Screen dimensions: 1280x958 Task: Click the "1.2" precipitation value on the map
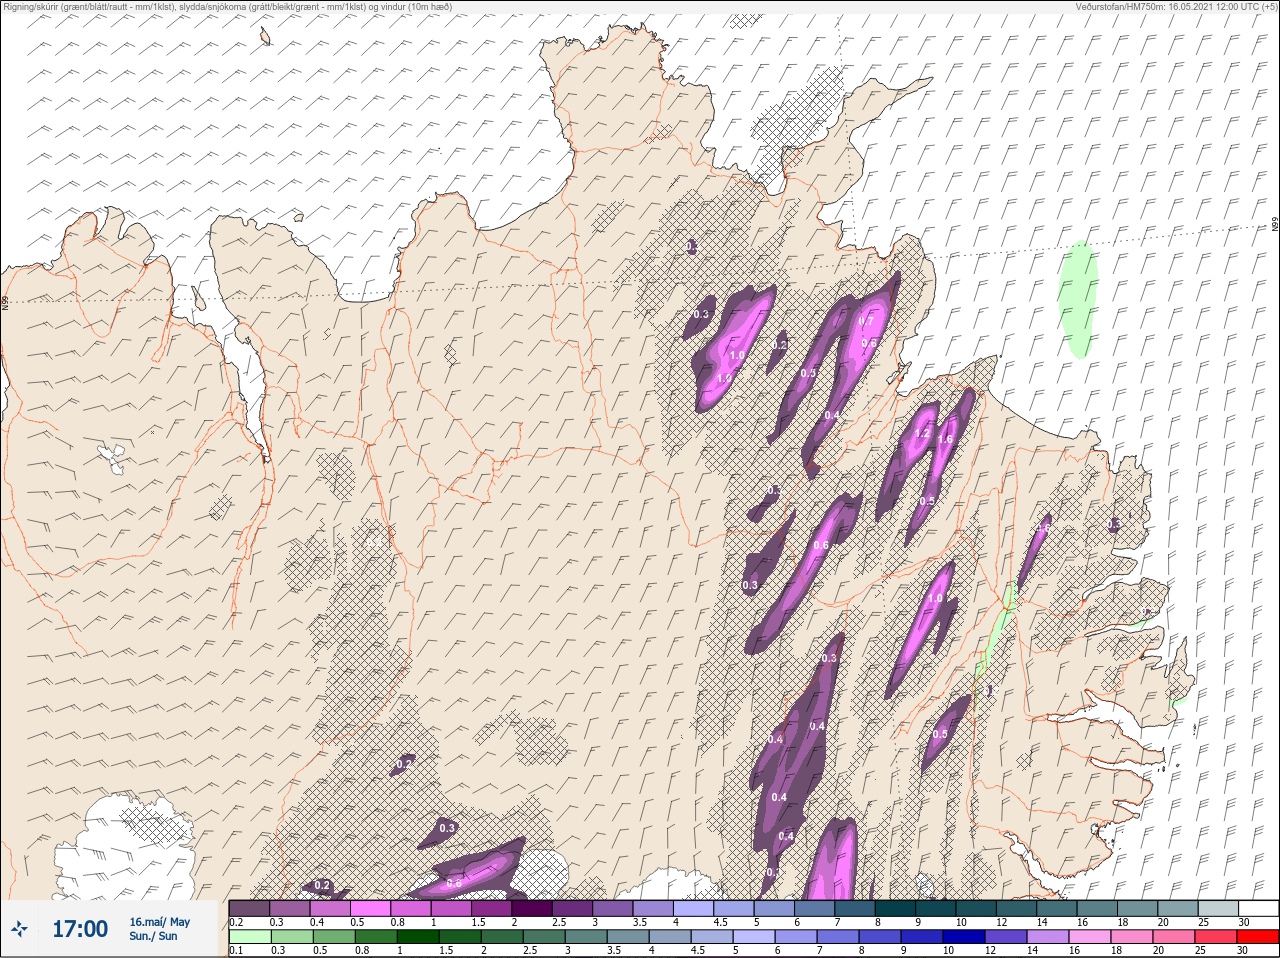click(922, 434)
